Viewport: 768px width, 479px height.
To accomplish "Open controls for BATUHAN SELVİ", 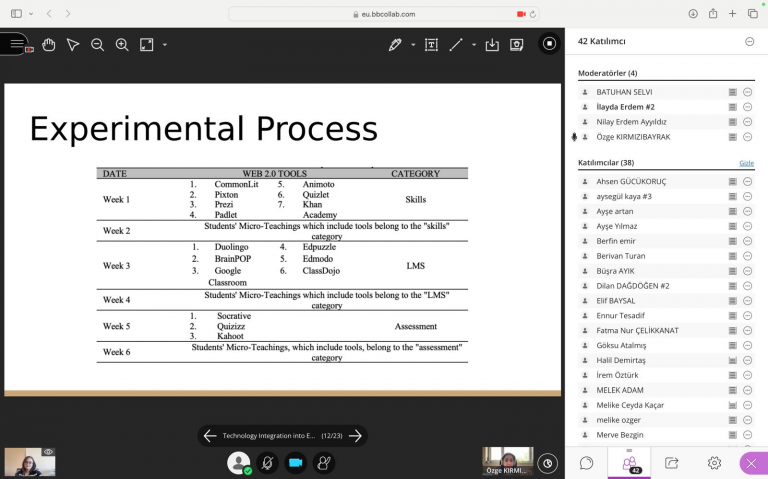I will click(x=747, y=92).
